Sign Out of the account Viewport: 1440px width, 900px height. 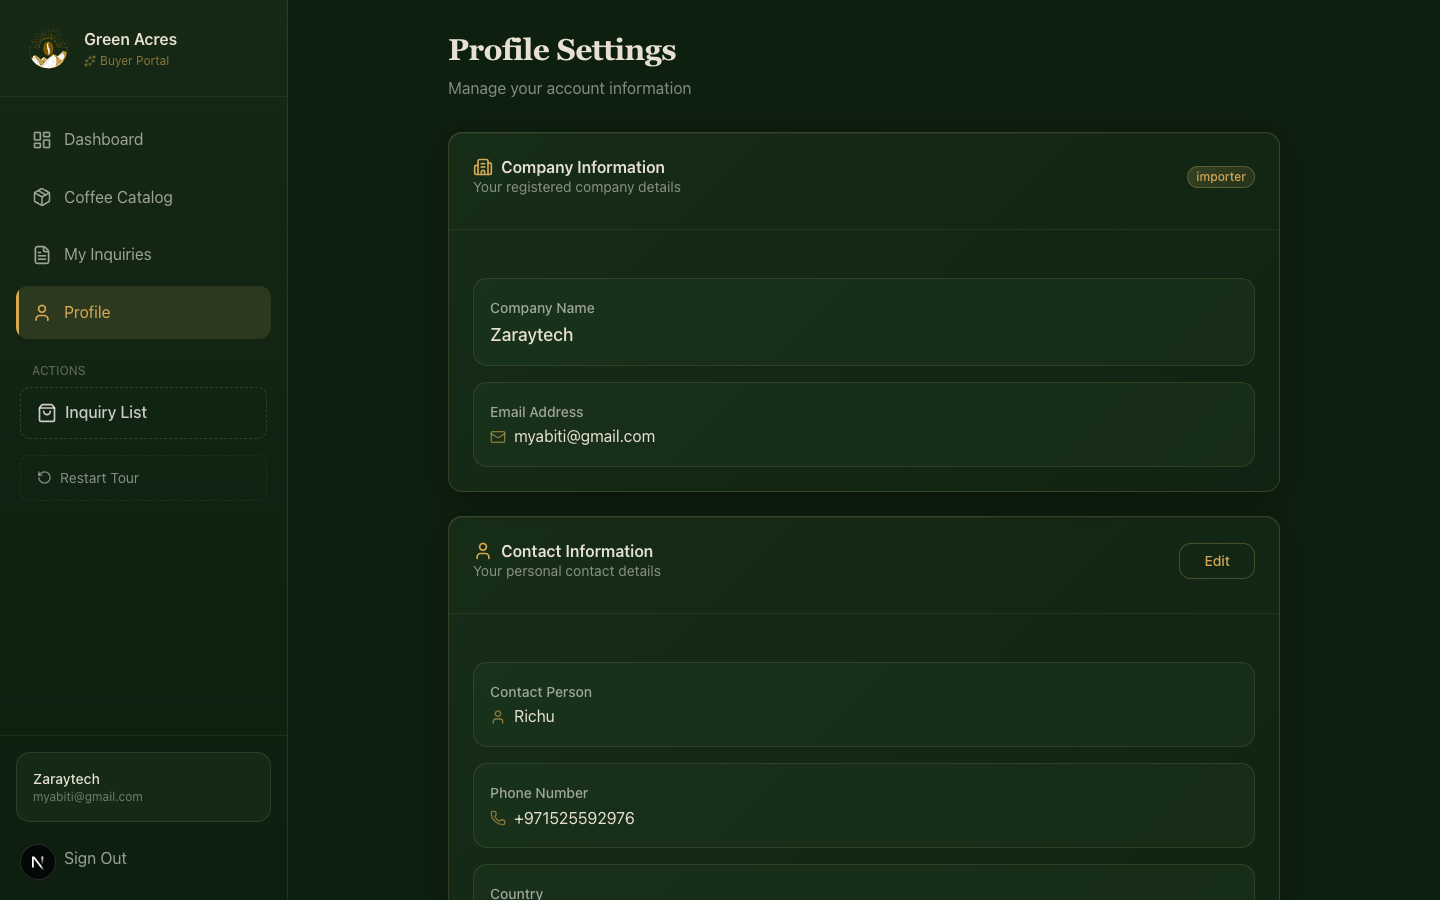point(95,859)
